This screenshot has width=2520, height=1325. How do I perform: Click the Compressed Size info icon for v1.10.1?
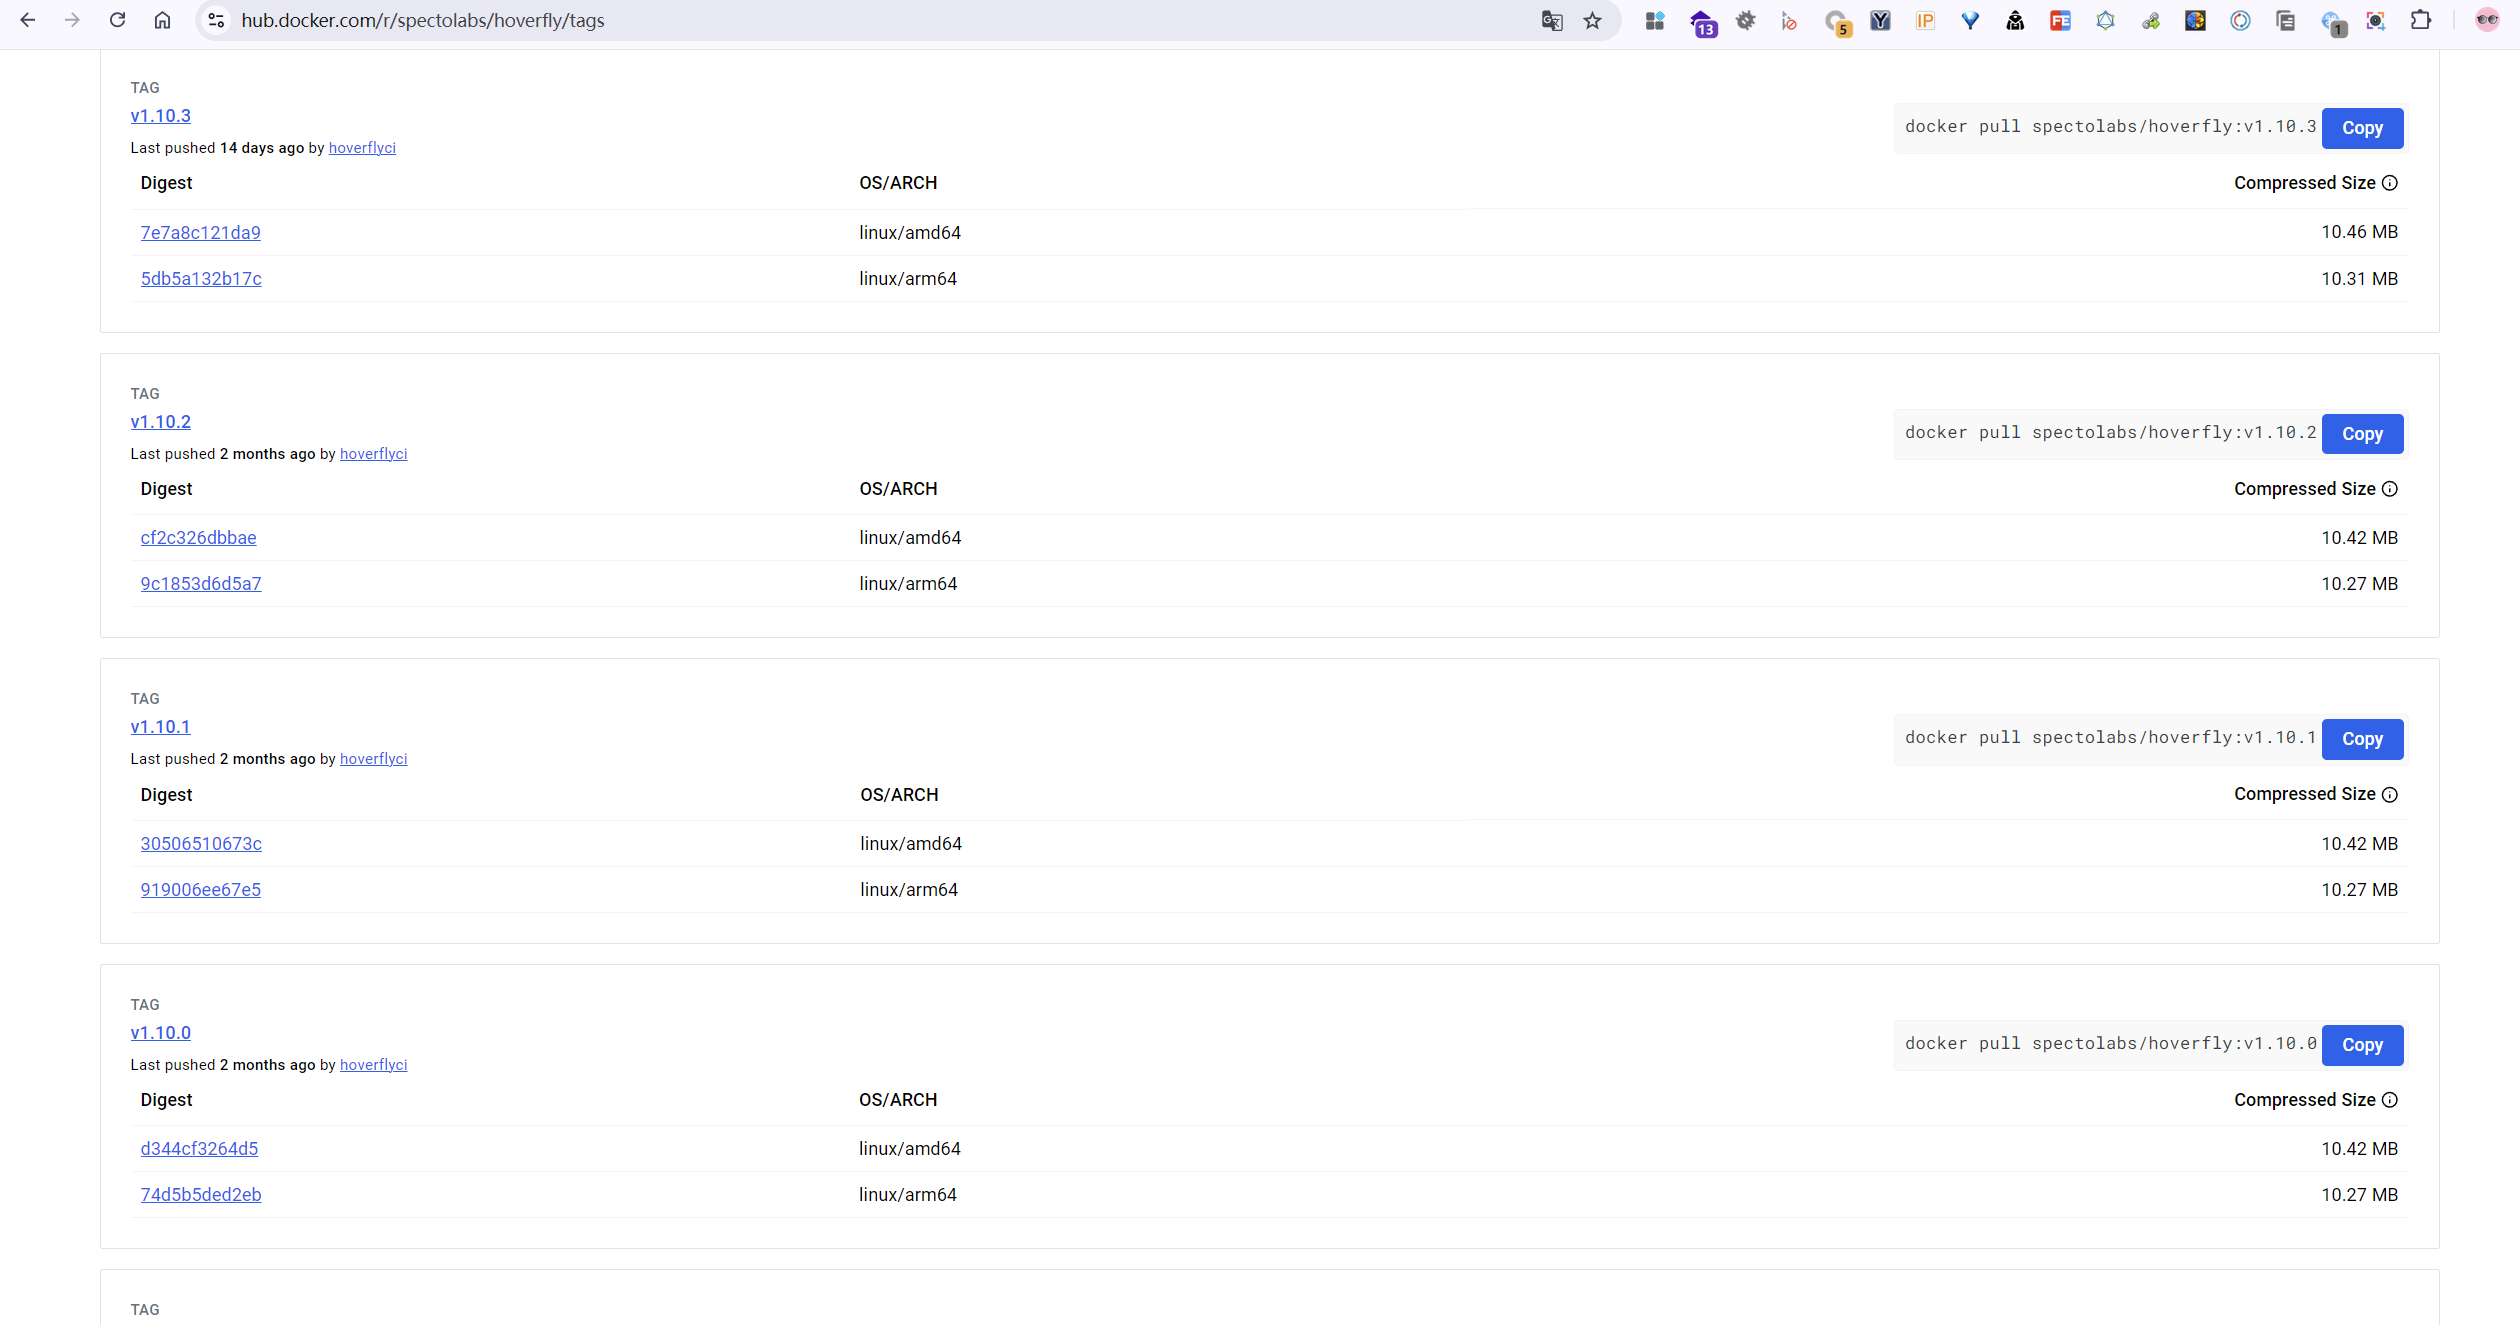click(2390, 795)
